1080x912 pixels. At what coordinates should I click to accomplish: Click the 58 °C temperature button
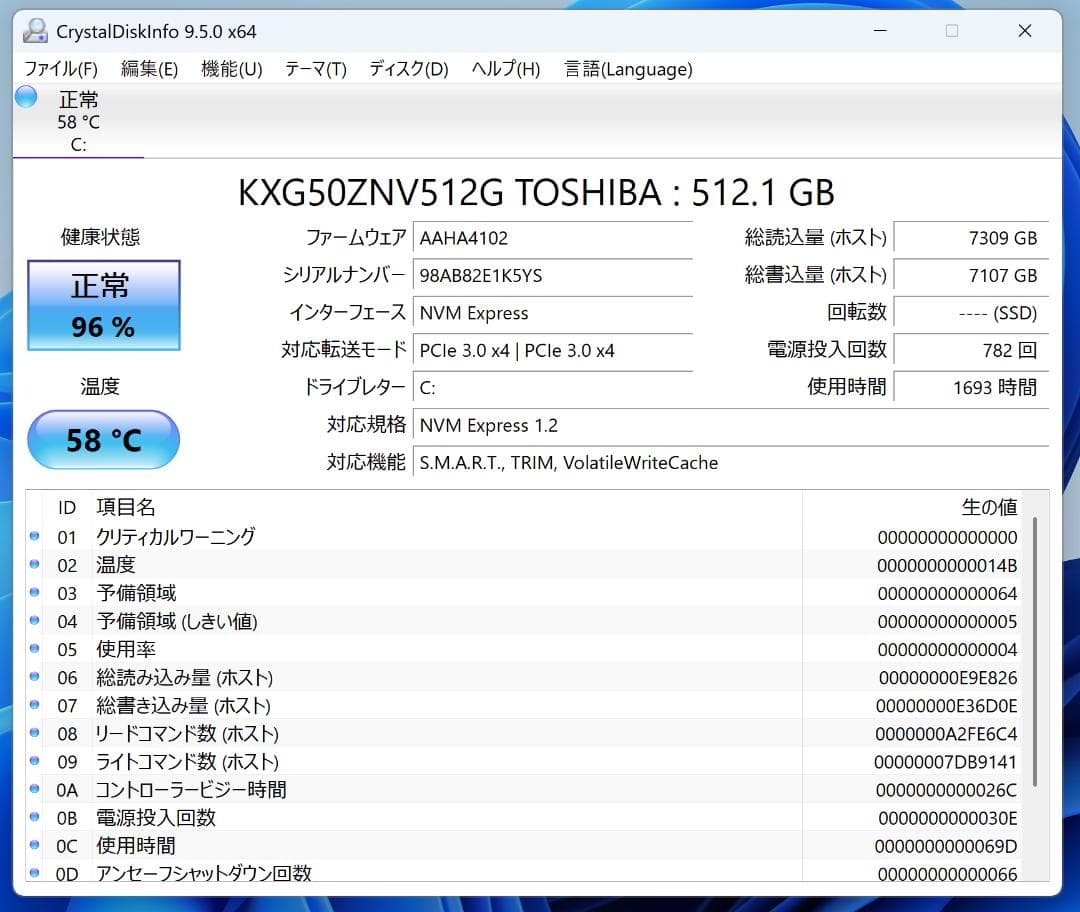point(103,439)
